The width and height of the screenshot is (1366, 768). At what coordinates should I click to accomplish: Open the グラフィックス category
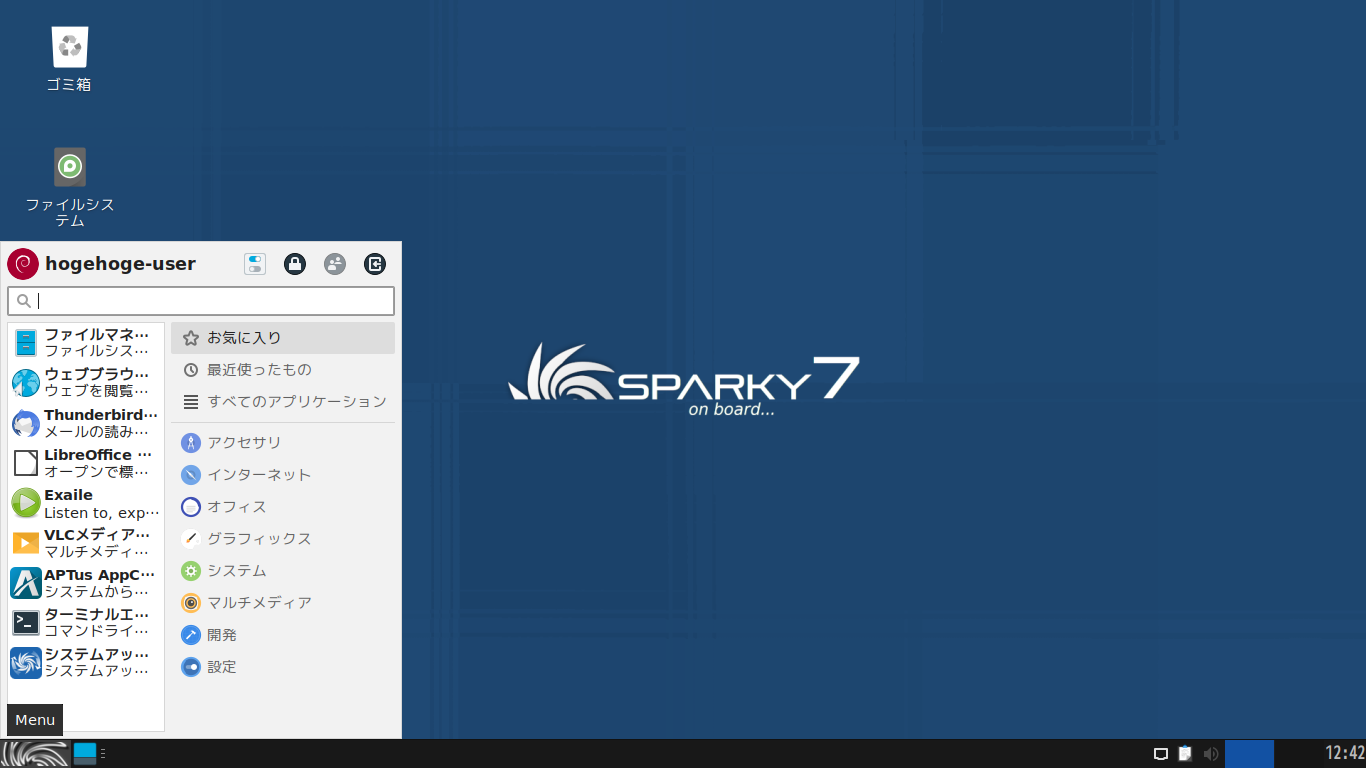tap(283, 539)
